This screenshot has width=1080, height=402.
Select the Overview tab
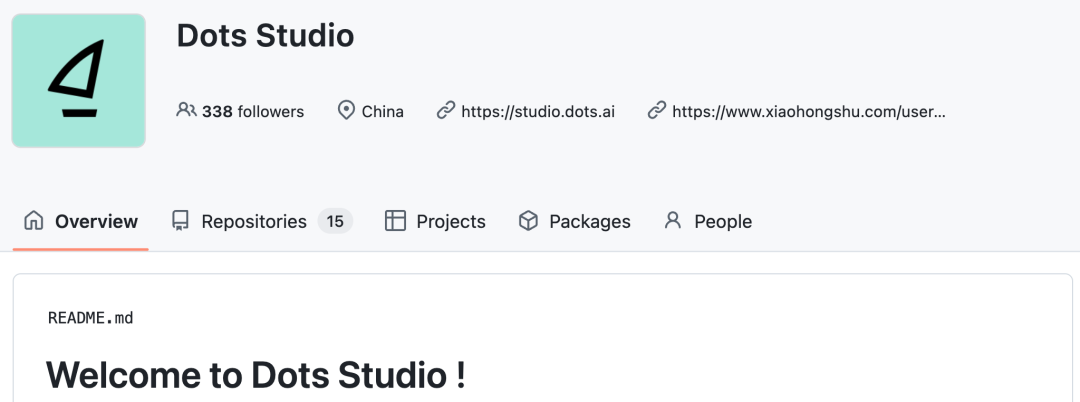81,221
